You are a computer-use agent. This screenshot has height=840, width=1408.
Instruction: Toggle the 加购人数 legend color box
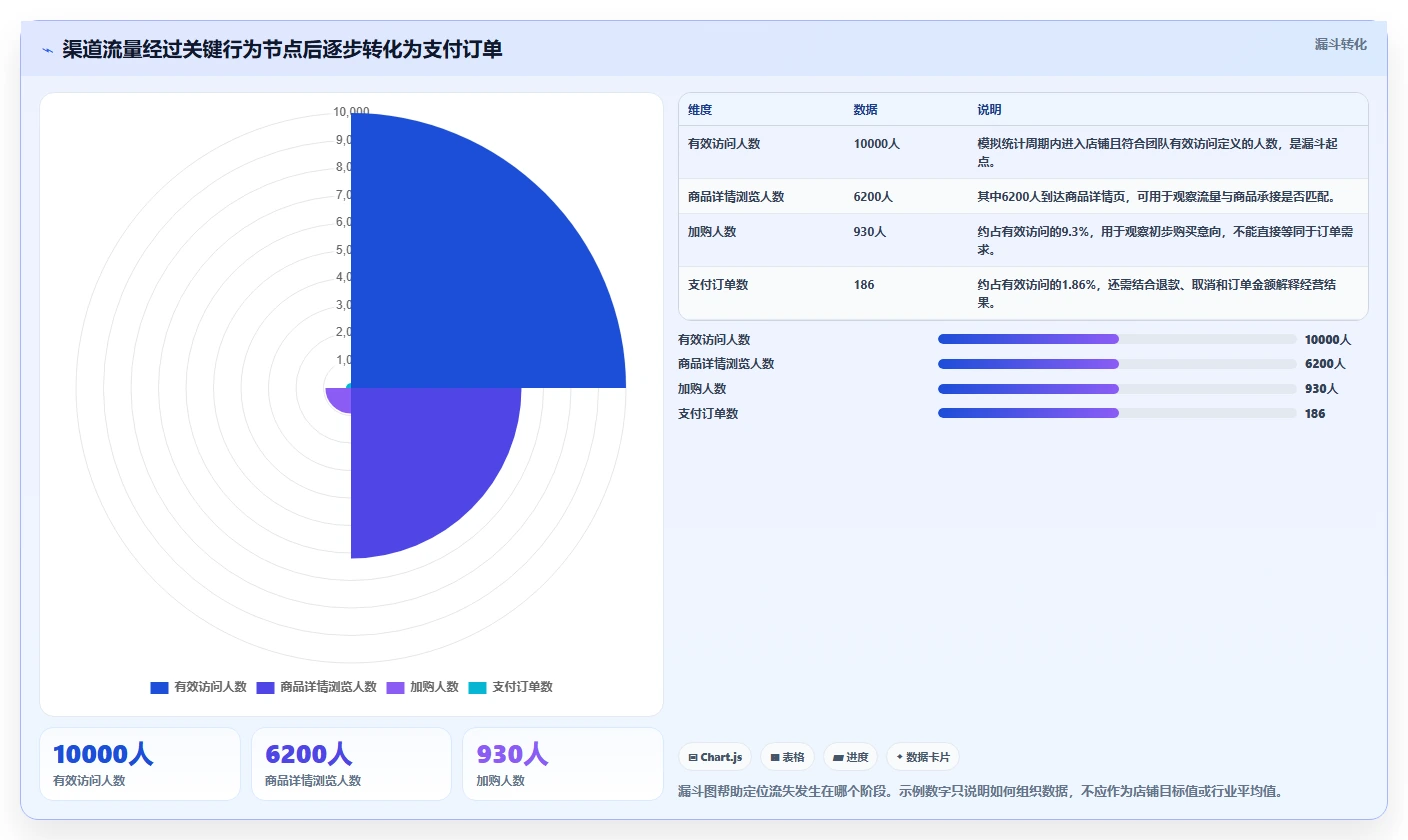point(395,687)
